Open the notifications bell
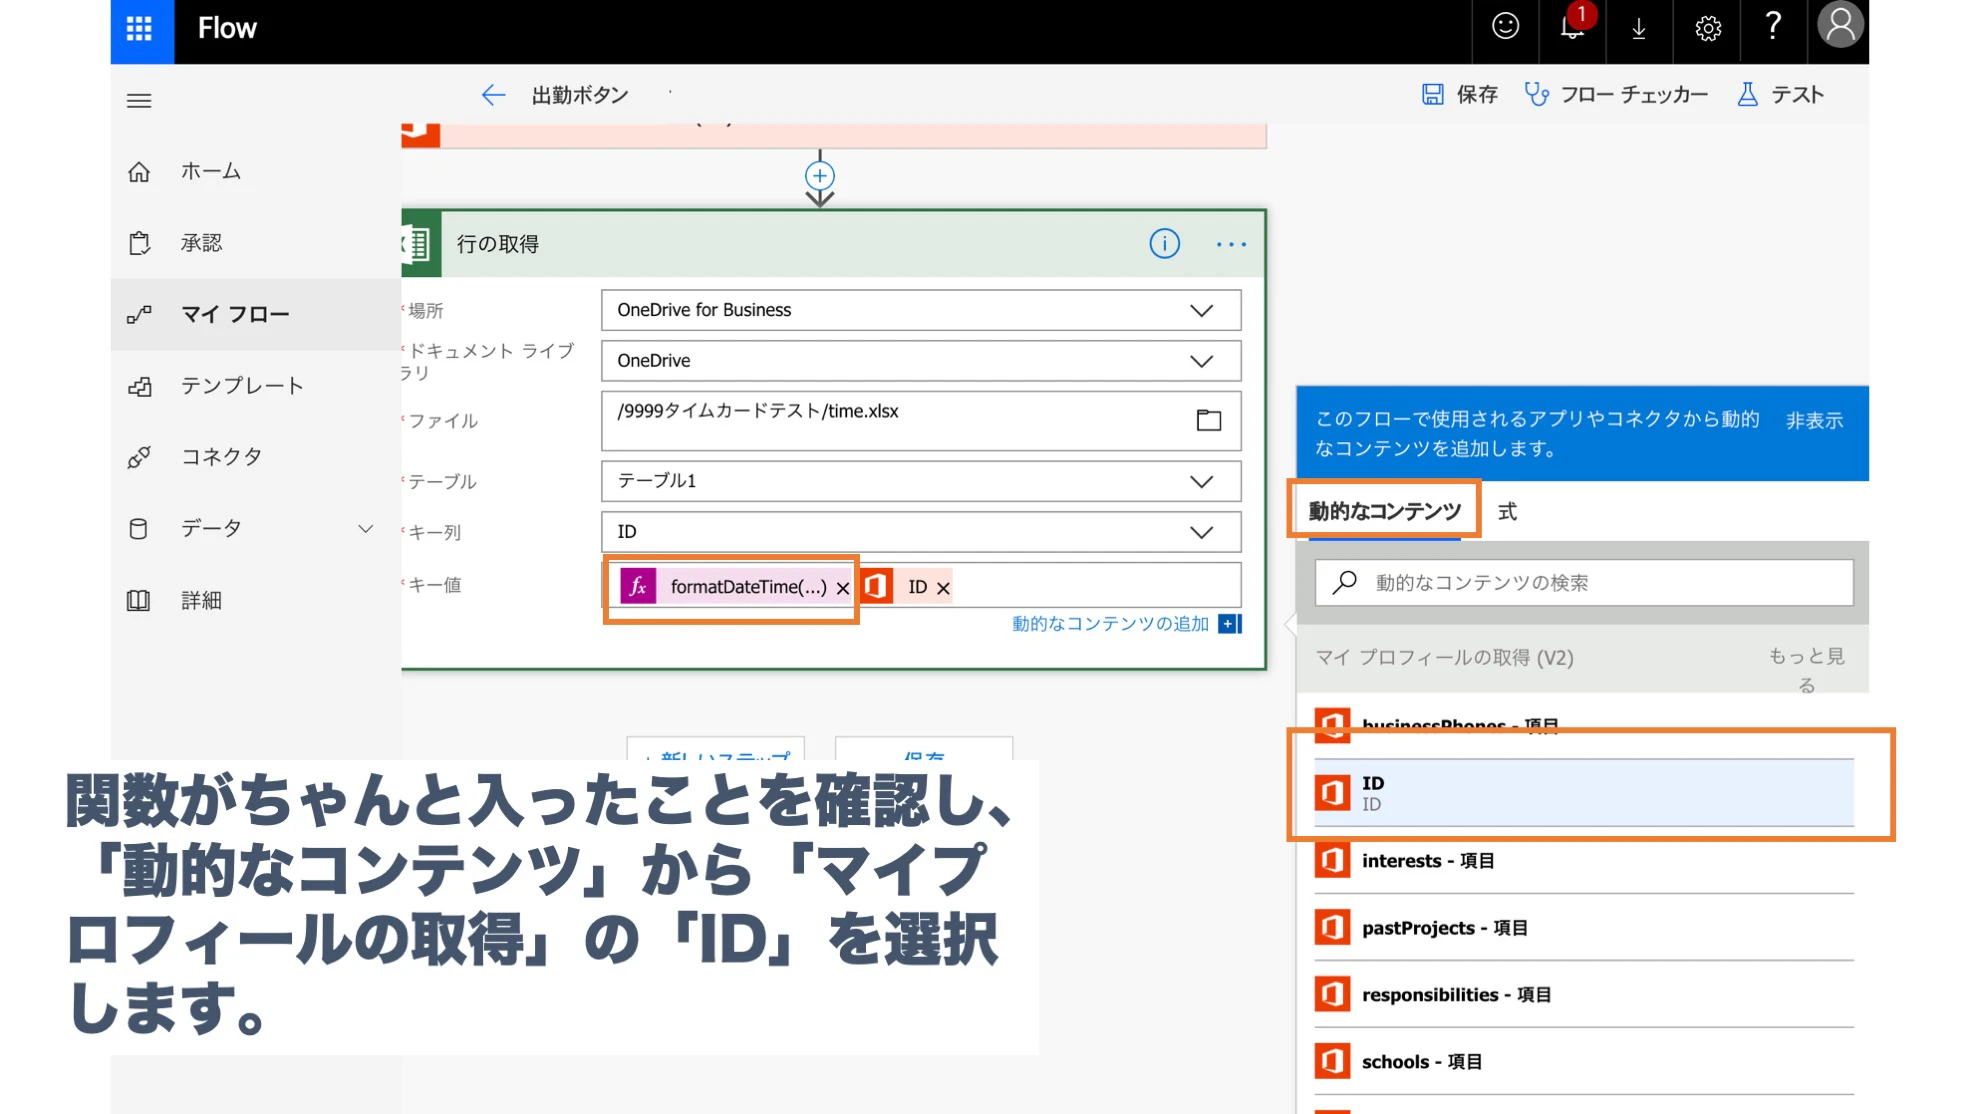 [x=1572, y=27]
